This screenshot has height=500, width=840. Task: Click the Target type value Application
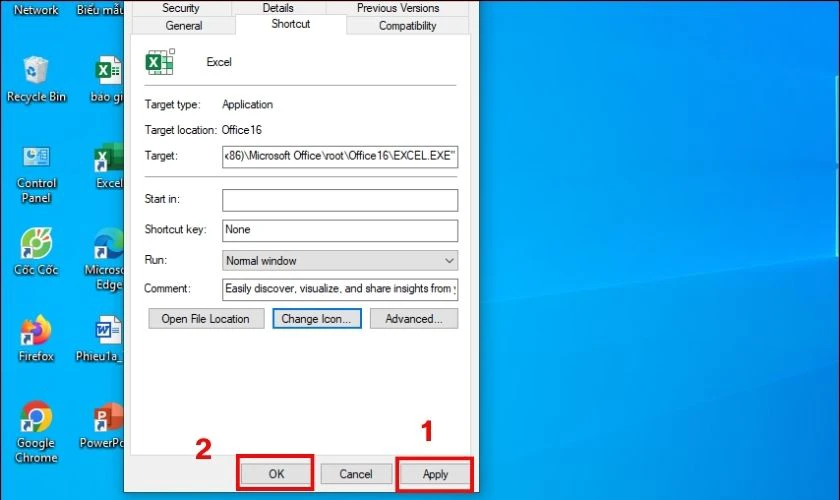[x=248, y=105]
